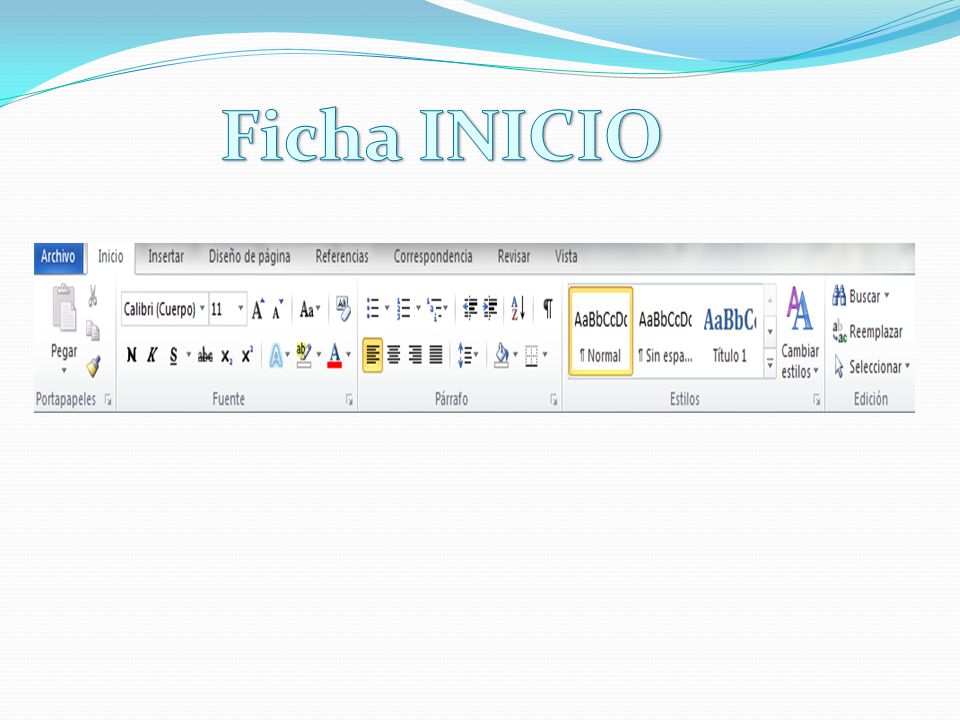Viewport: 960px width, 720px height.
Task: Open Fuente dialog launcher
Action: coord(350,400)
